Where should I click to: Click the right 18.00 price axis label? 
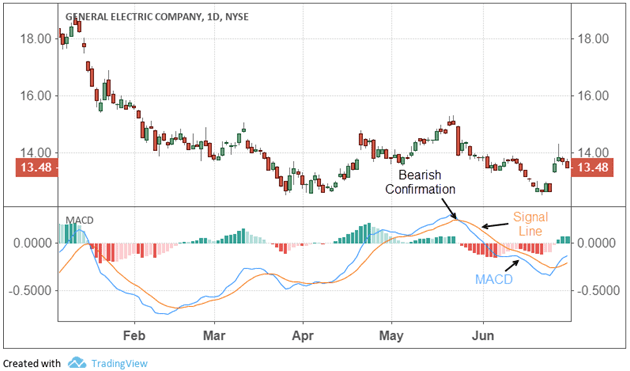593,39
